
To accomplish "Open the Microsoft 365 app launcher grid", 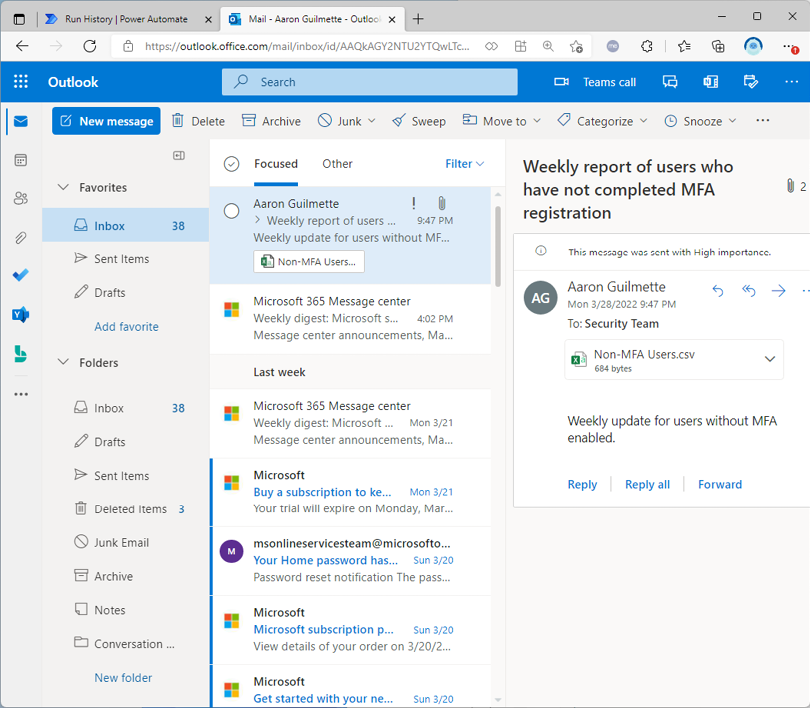I will click(20, 82).
